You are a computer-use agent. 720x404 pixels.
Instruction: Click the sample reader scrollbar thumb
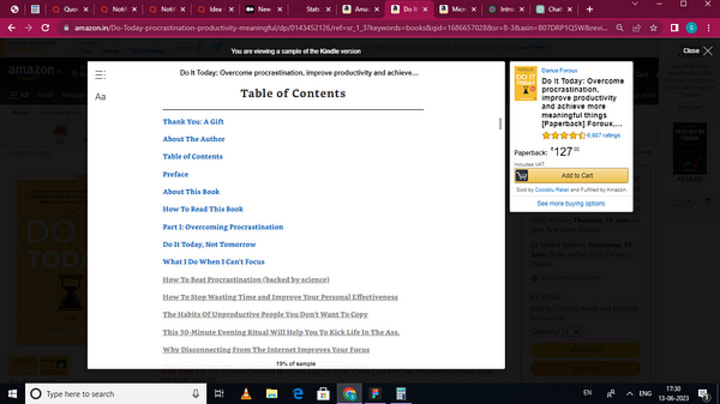500,123
